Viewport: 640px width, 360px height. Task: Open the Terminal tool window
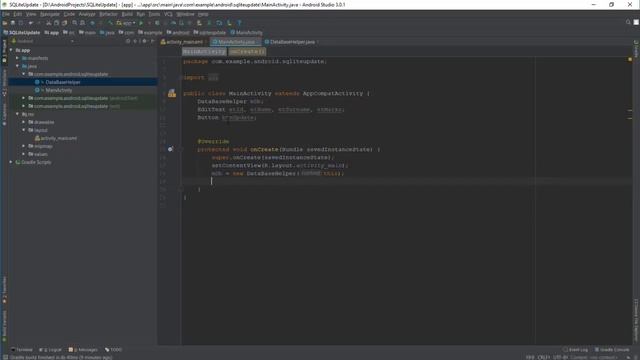point(22,350)
